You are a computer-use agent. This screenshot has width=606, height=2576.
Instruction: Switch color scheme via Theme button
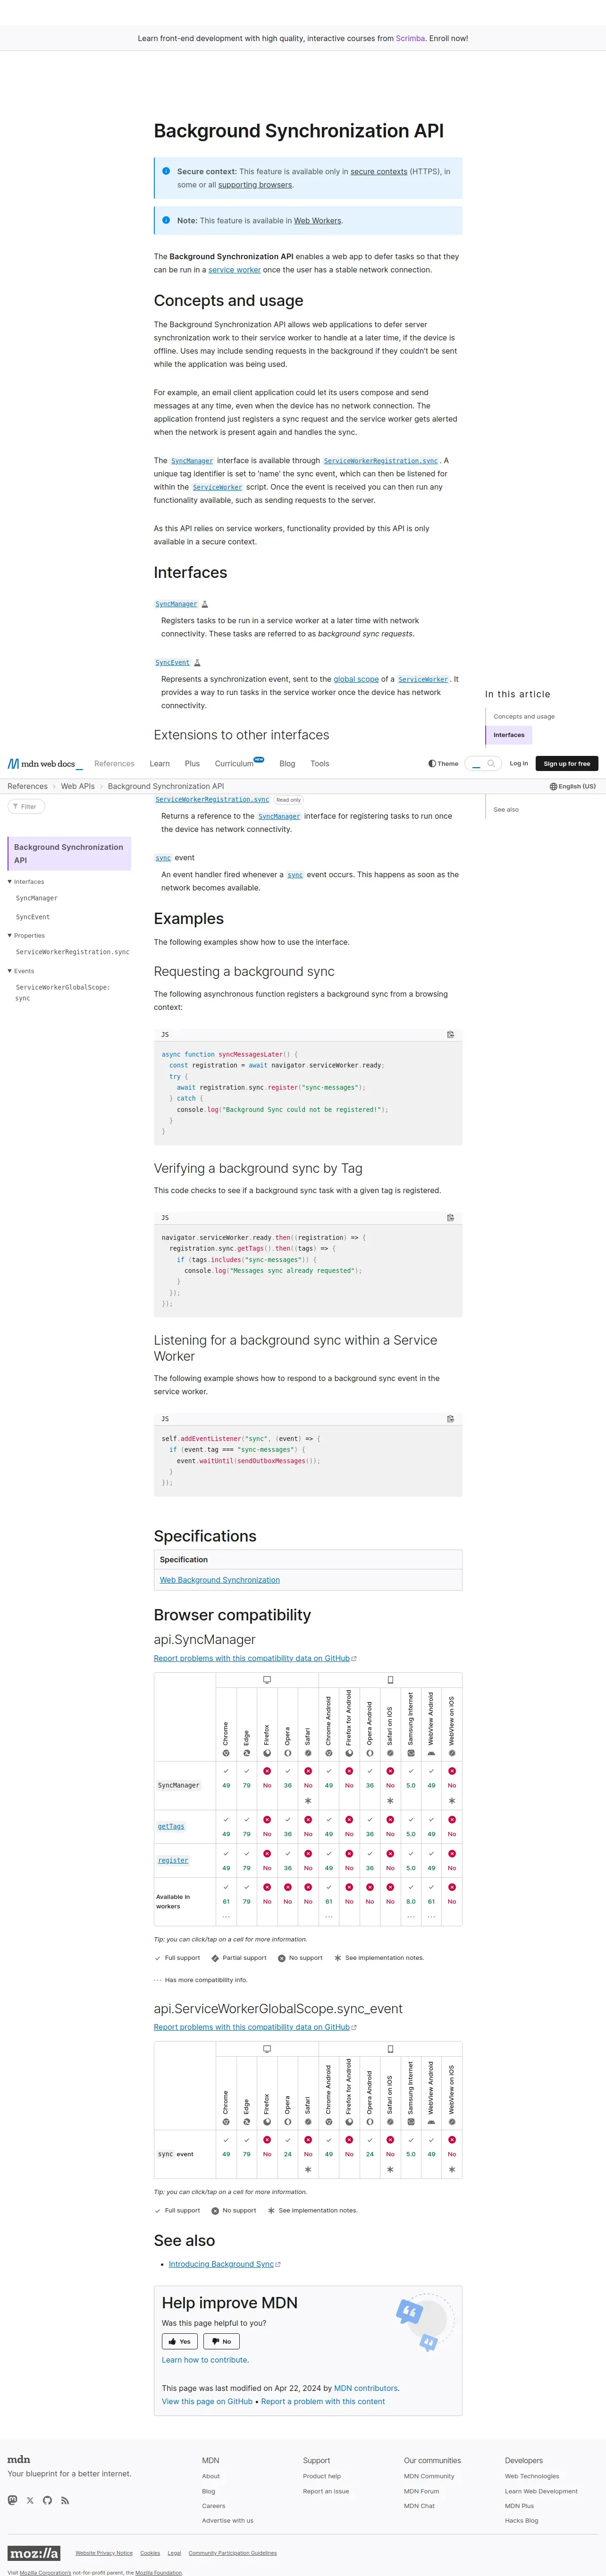(x=443, y=763)
